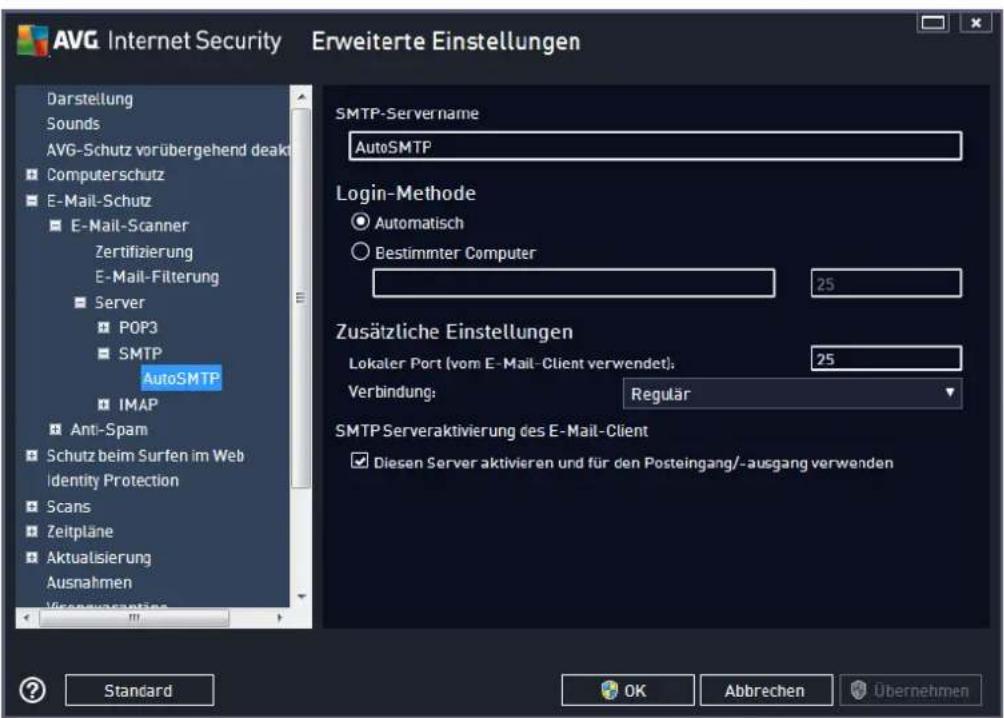Select the Automatisch login method
Image resolution: width=1004 pixels, height=718 pixels.
(x=360, y=222)
